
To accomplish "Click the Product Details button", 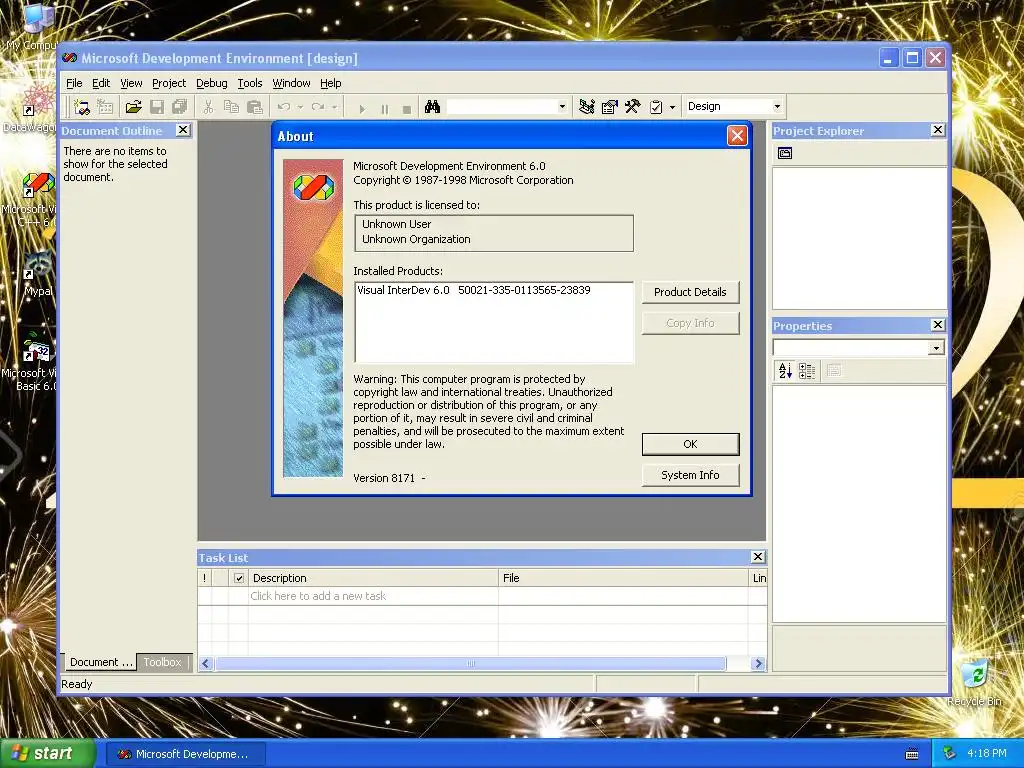I will (x=690, y=293).
